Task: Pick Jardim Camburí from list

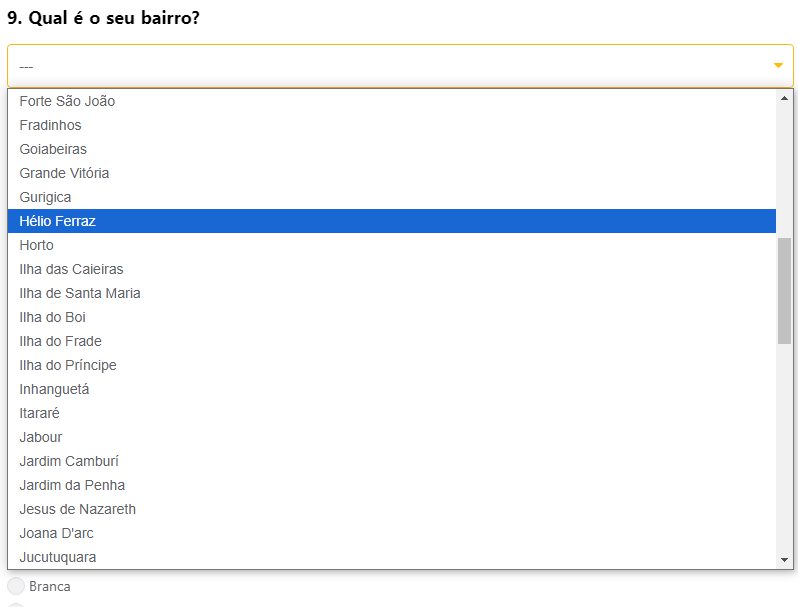Action: tap(69, 461)
